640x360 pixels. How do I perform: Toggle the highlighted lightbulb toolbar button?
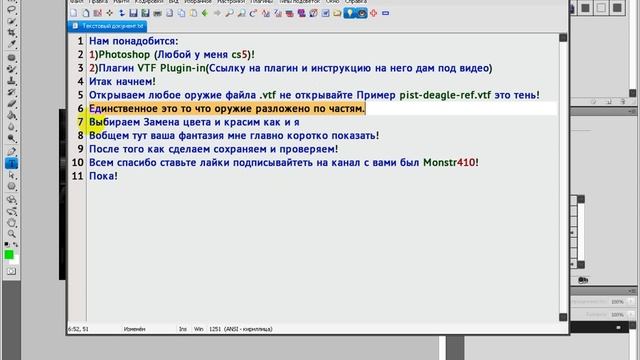(349, 13)
